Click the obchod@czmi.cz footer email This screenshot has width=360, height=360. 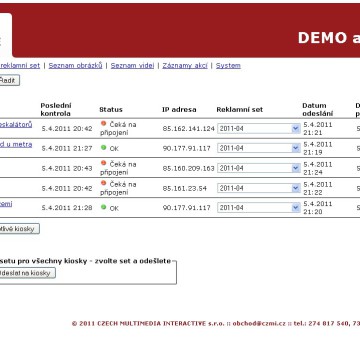coord(259,323)
